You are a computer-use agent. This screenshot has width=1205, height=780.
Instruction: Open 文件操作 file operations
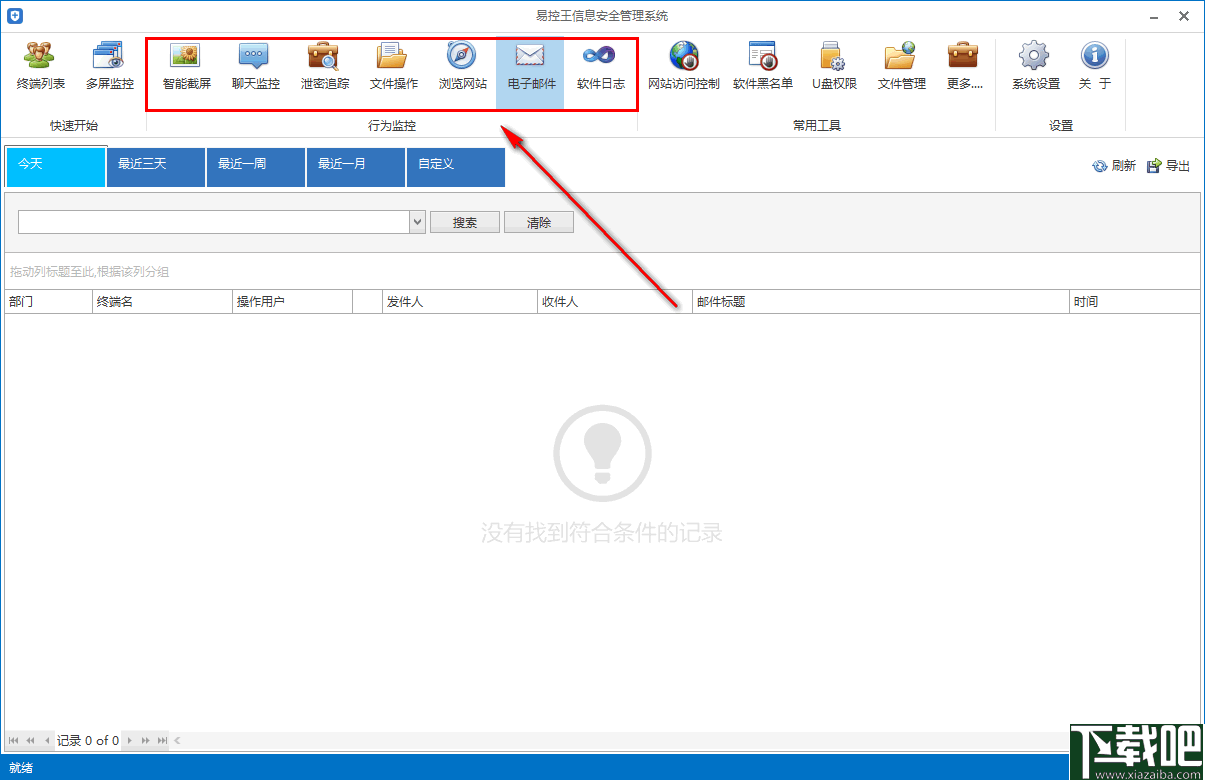[x=394, y=66]
